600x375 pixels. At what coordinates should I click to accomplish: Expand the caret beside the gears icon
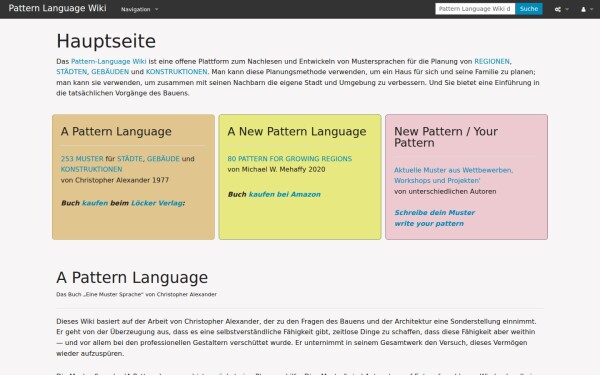pyautogui.click(x=567, y=9)
